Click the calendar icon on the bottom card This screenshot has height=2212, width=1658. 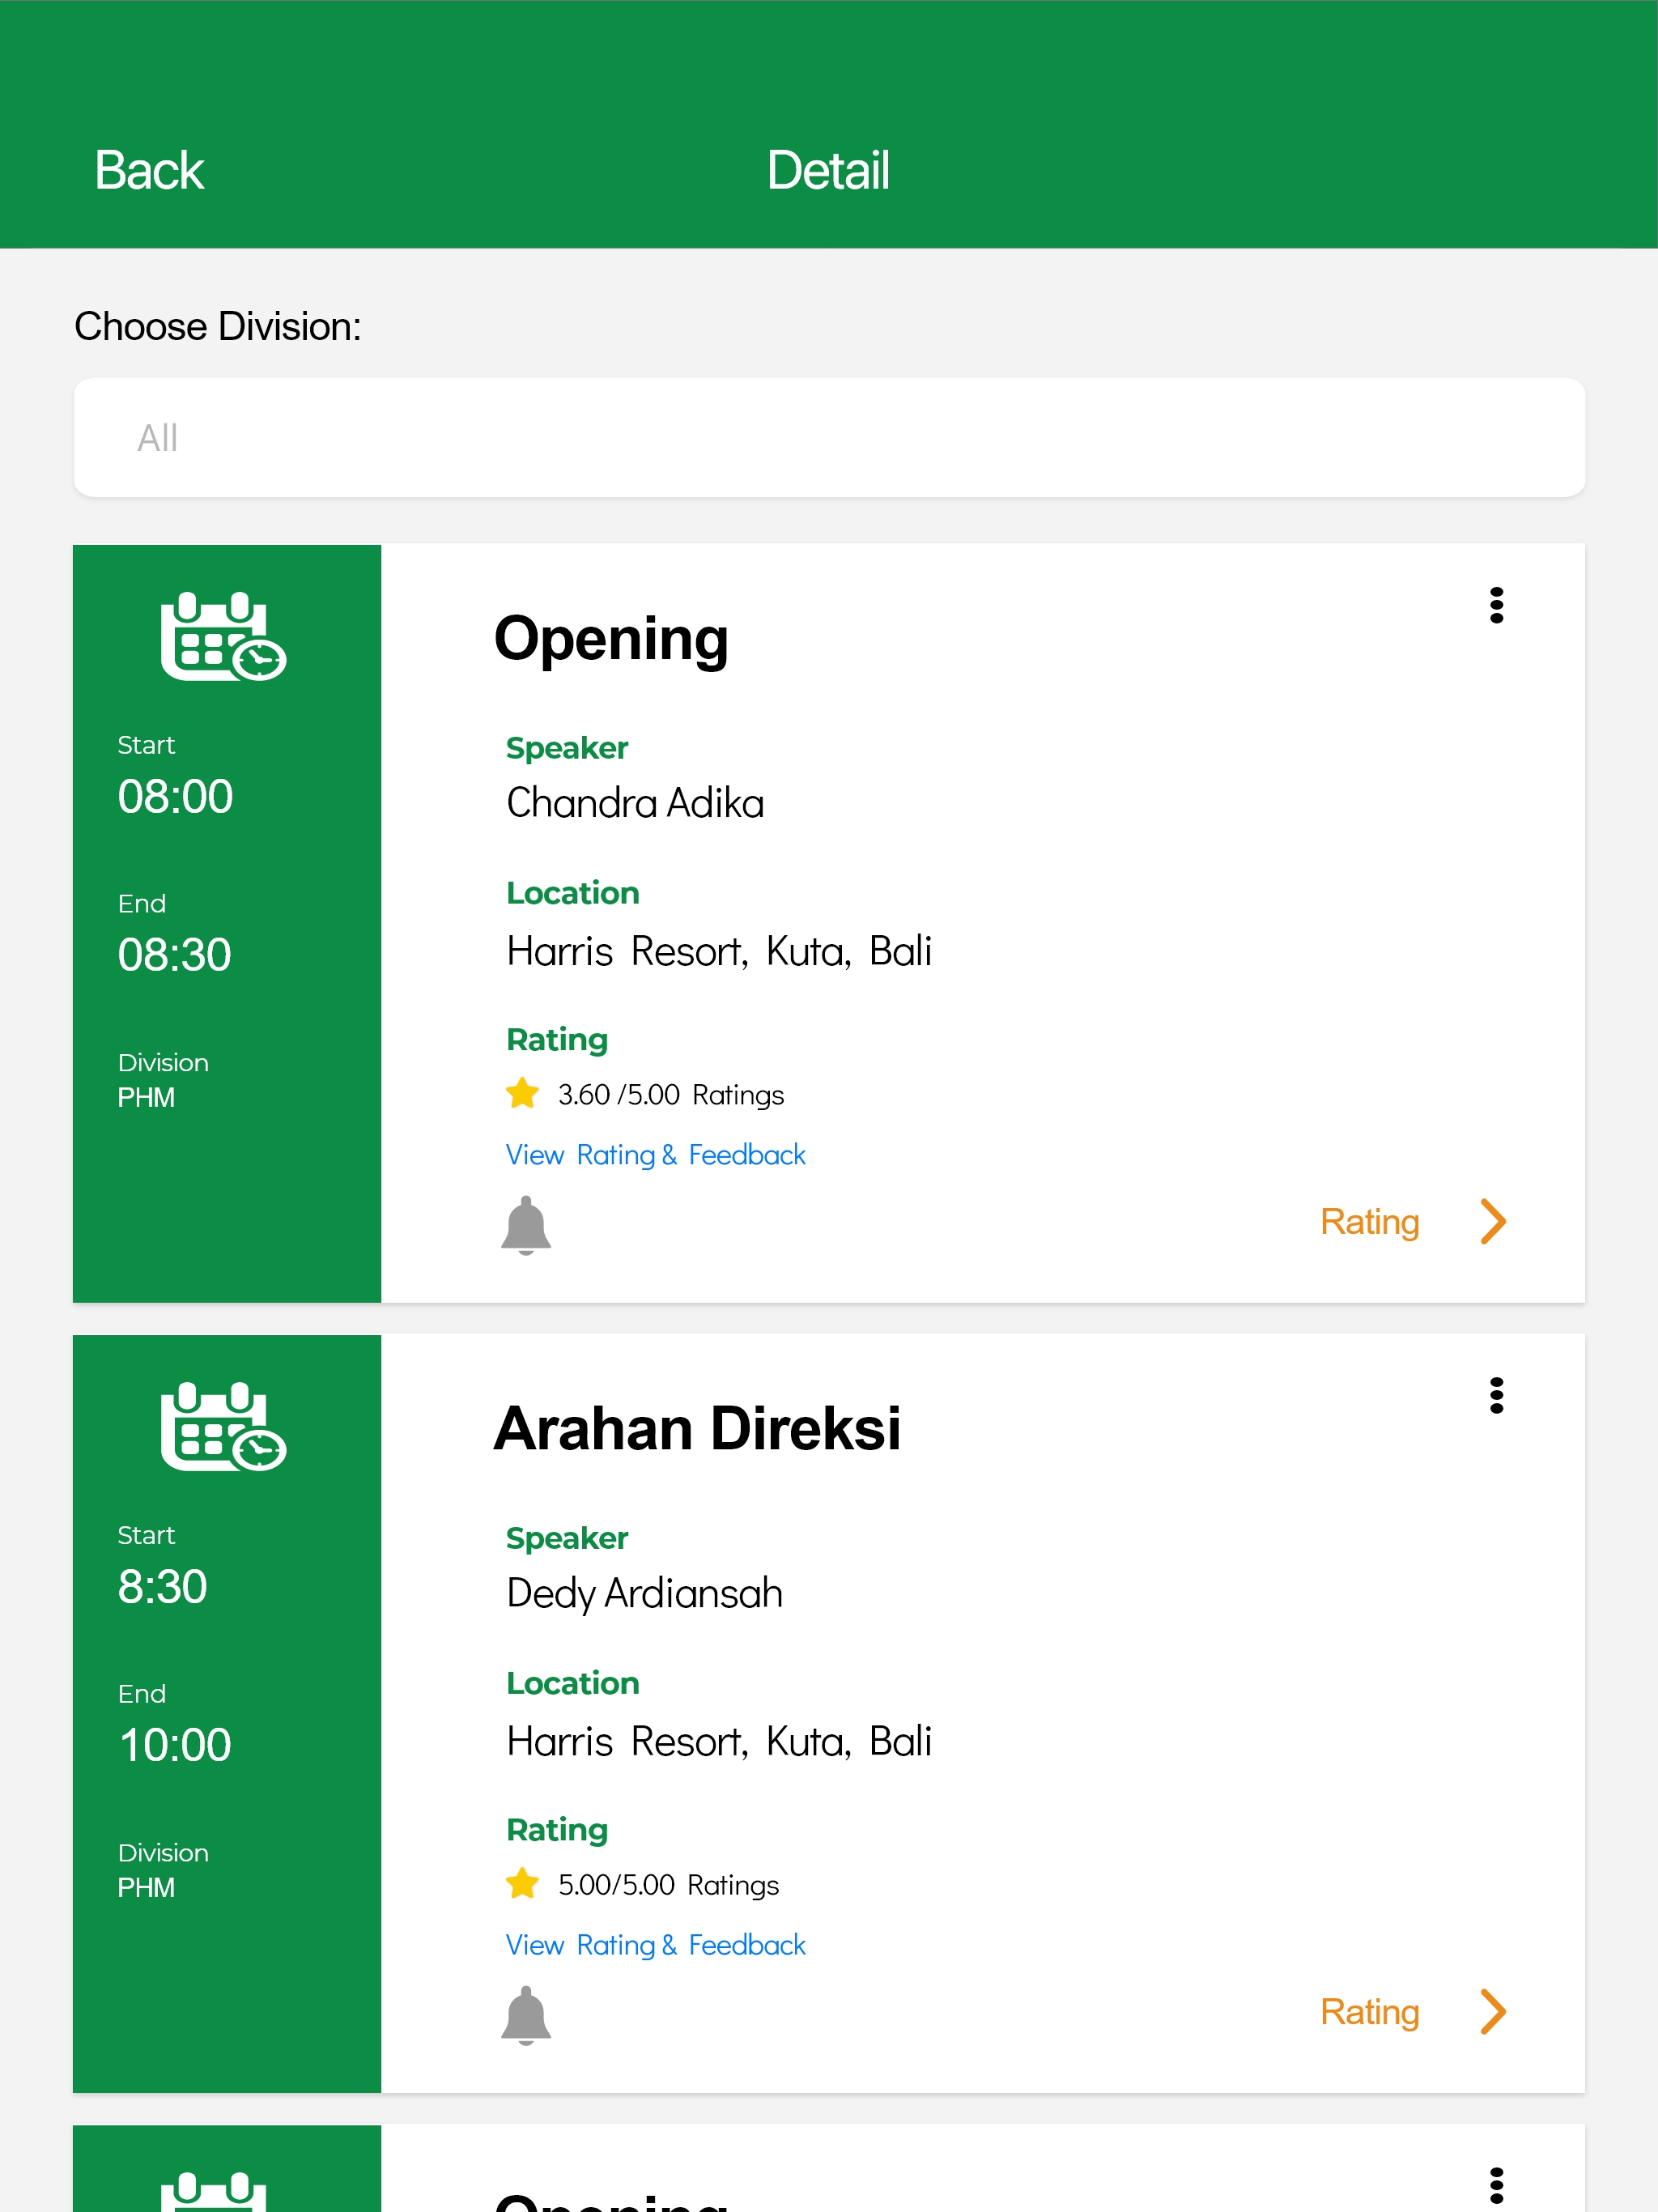[214, 2191]
